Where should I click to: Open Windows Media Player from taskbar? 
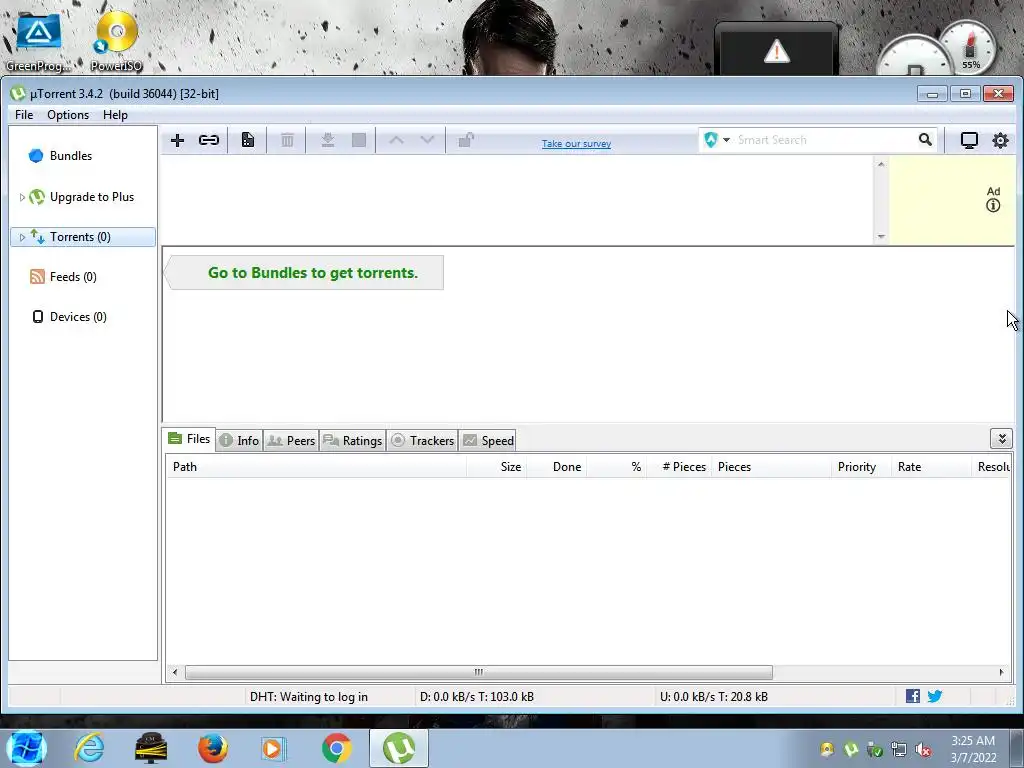tap(272, 748)
